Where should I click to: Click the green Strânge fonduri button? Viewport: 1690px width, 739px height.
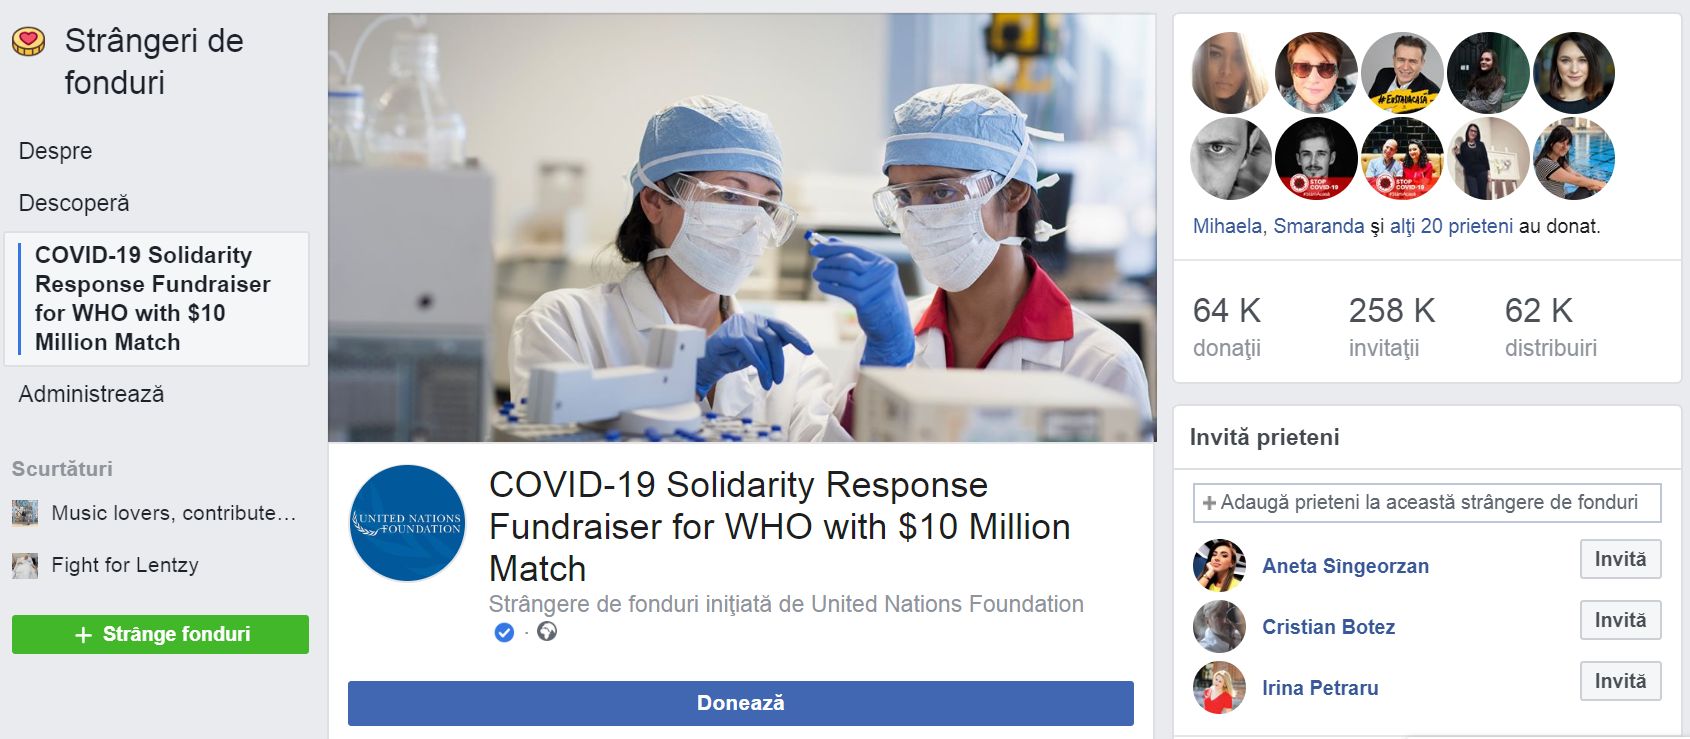[160, 634]
